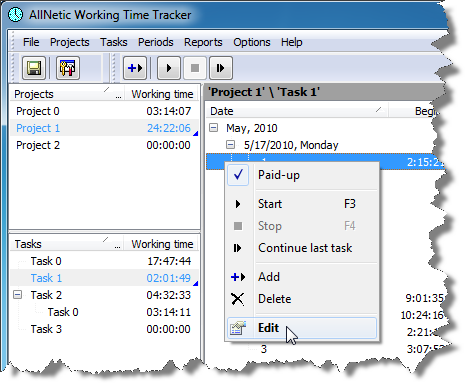
Task: Click the Edit icon in context menu
Action: point(238,328)
